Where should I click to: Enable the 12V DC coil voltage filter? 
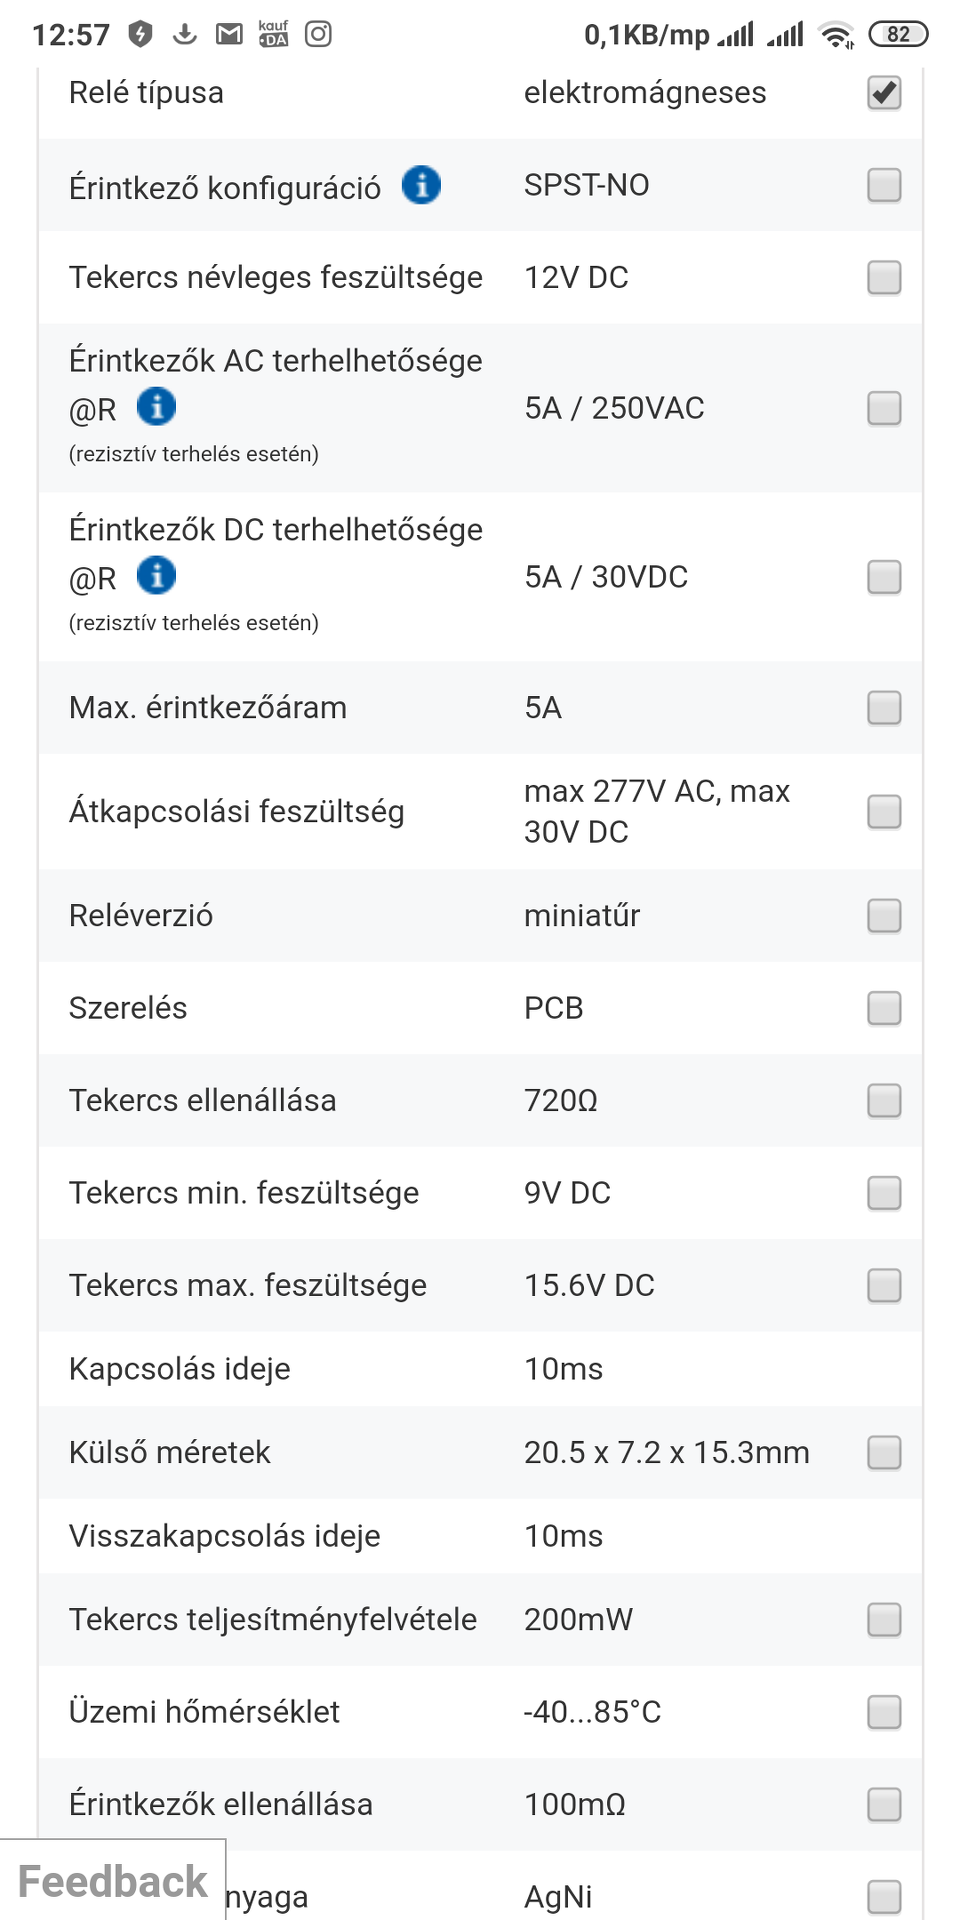coord(884,277)
